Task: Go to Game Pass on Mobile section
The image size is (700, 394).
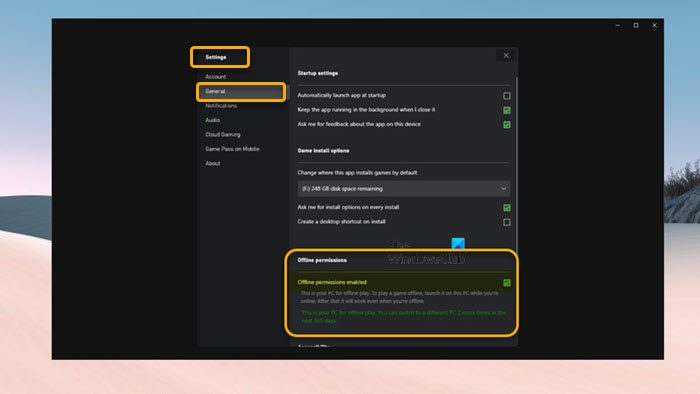Action: [x=232, y=149]
